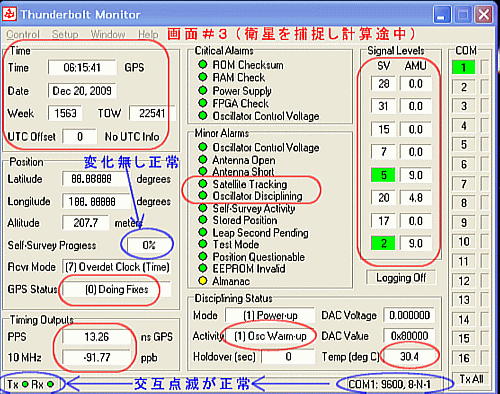
Task: Click the Latitude value field
Action: coord(97,179)
